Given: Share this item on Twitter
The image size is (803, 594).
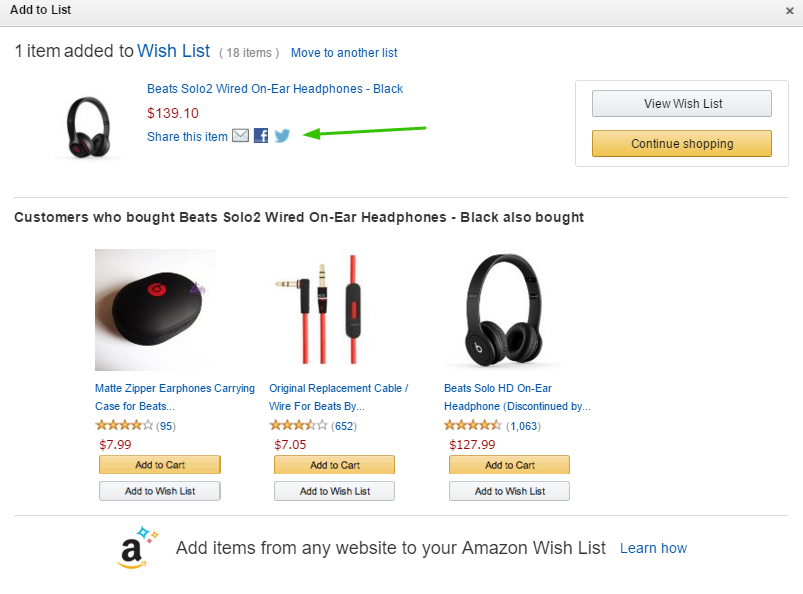Looking at the screenshot, I should point(282,136).
